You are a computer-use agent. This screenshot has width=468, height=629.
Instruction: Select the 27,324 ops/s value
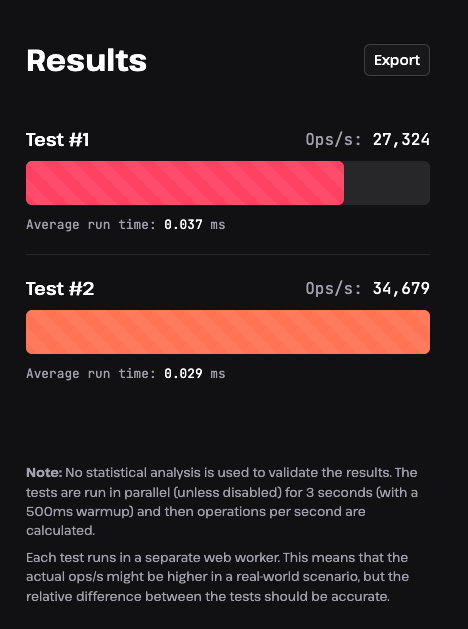[401, 140]
